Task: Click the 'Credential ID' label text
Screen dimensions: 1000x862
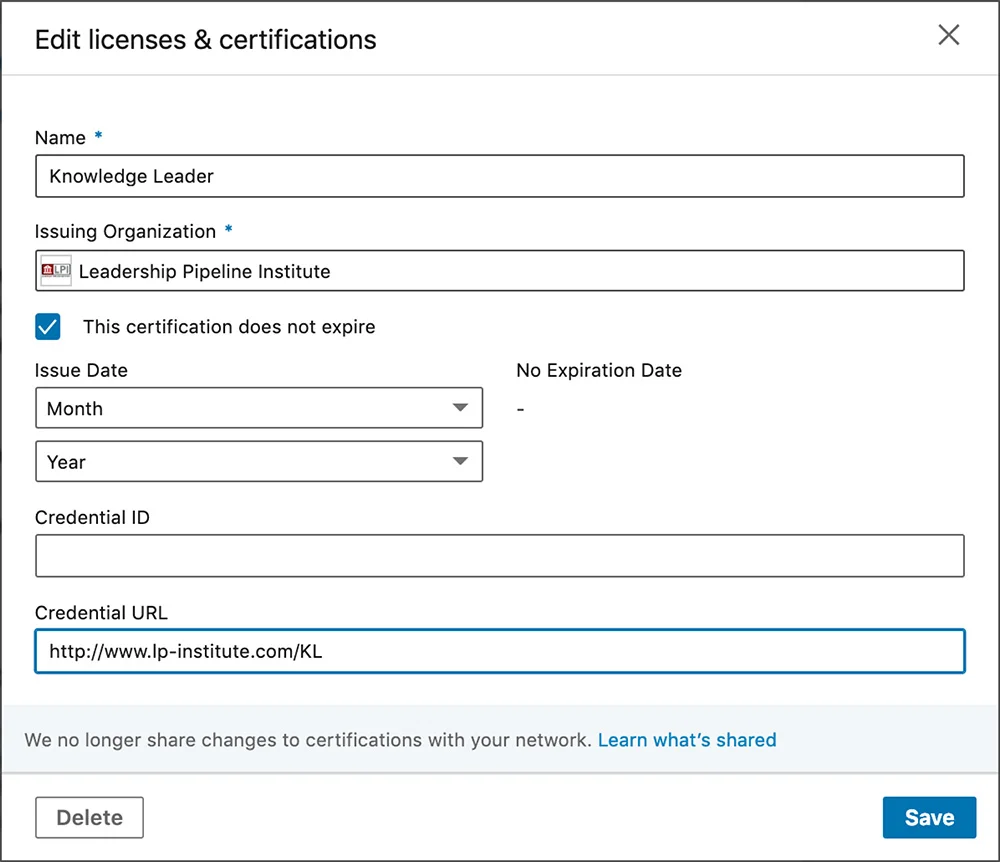Action: click(x=92, y=517)
